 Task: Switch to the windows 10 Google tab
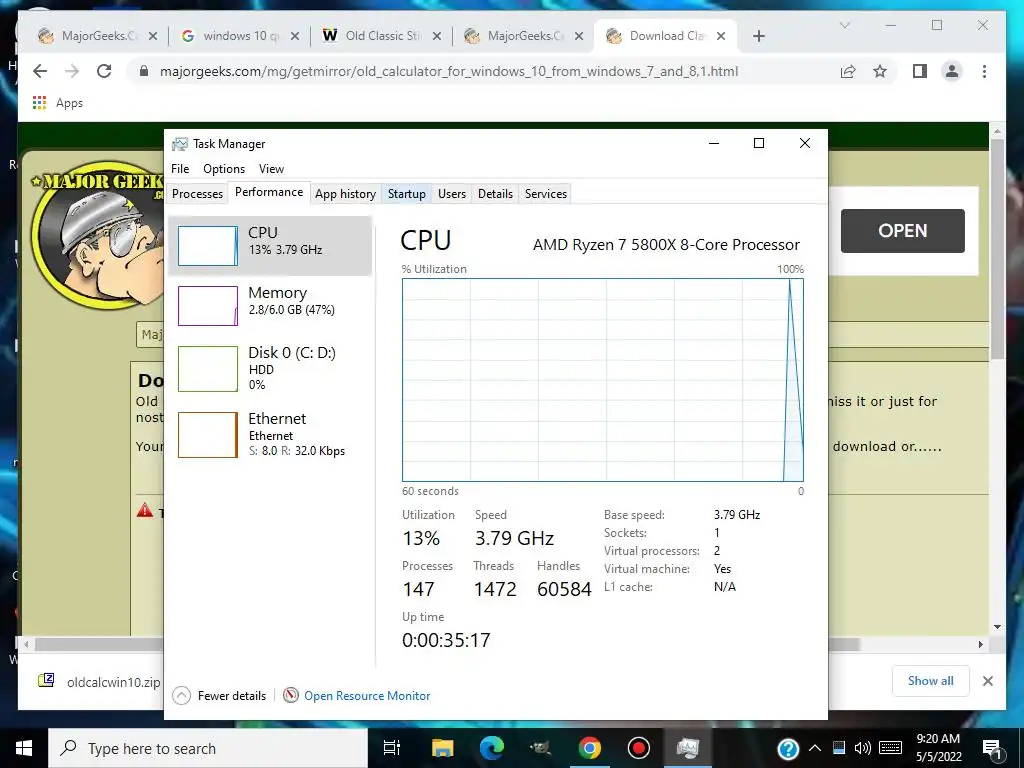240,36
